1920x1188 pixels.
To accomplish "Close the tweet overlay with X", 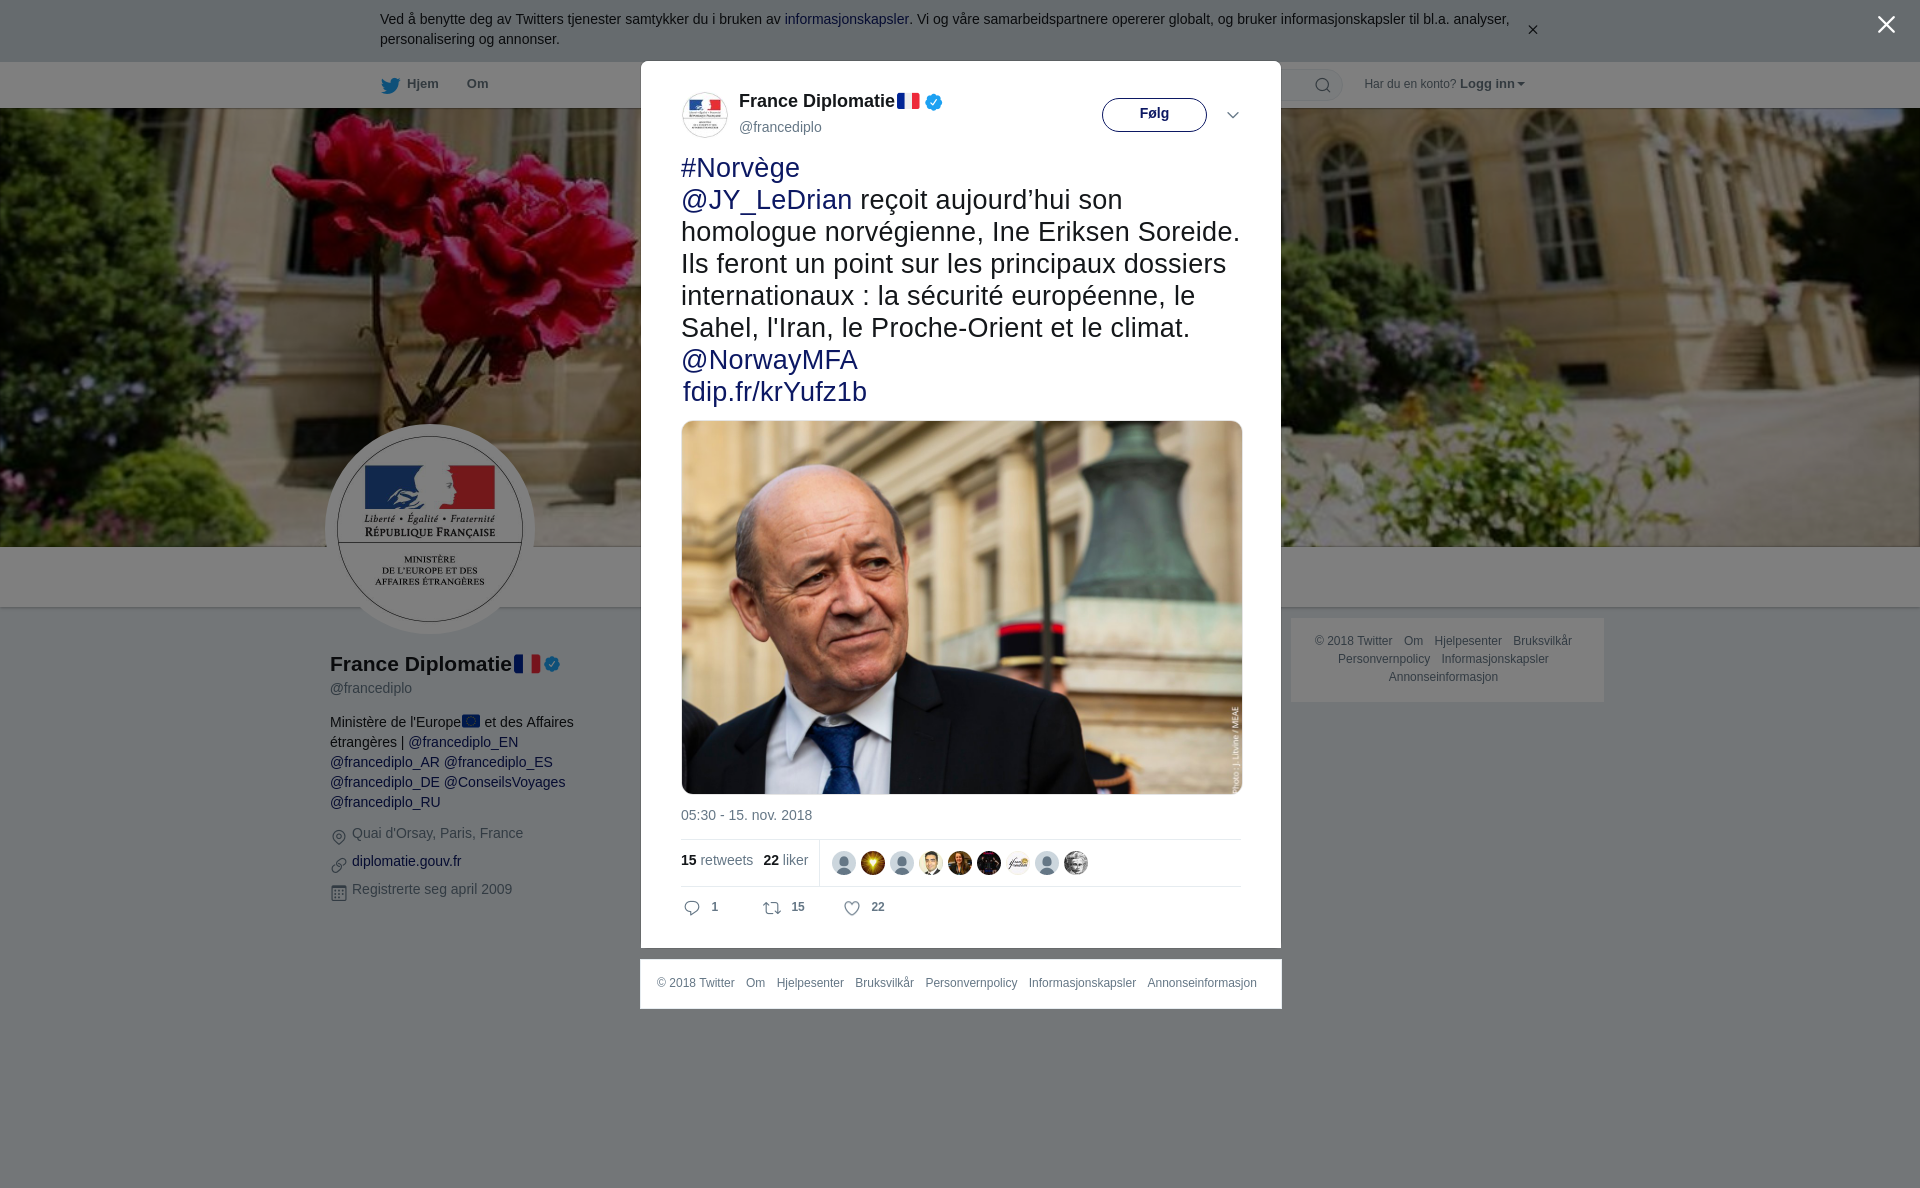I will pos(1886,25).
